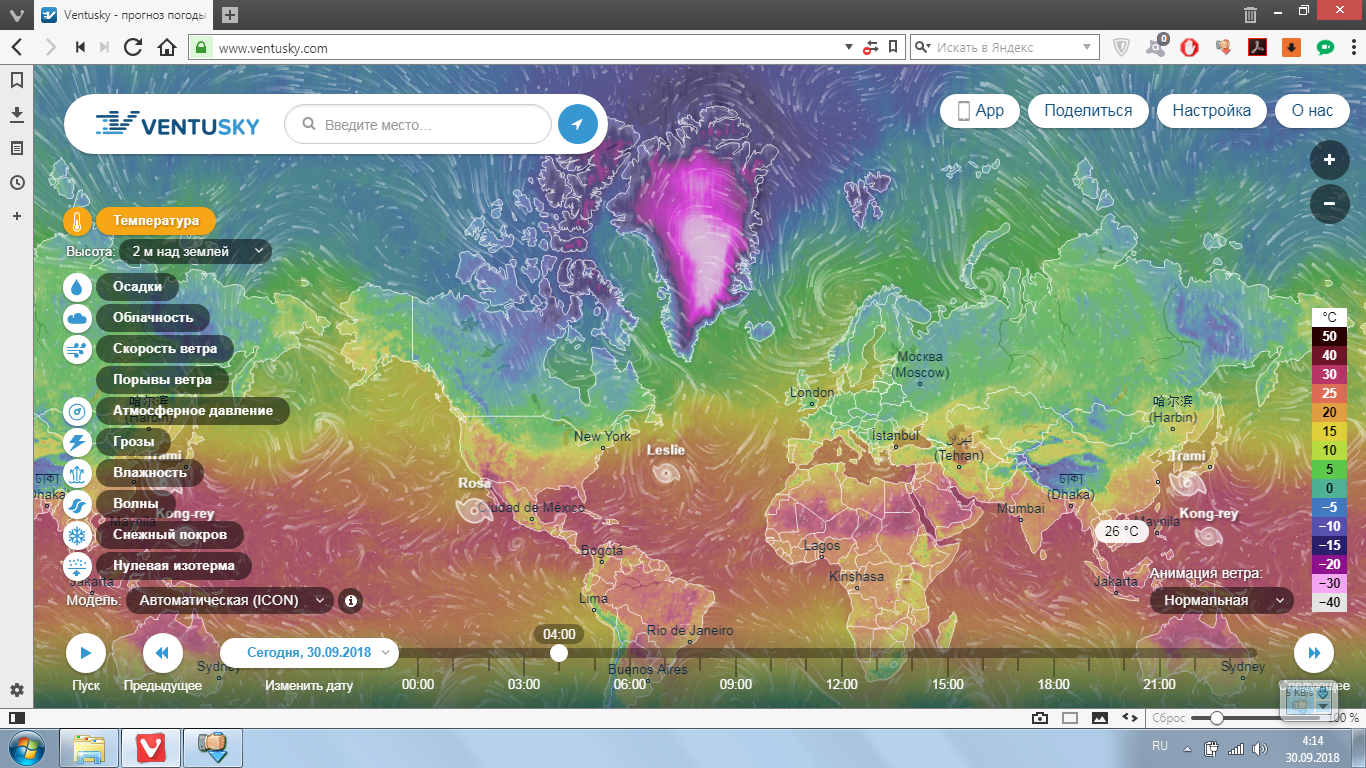Select the wind speed icon
The width and height of the screenshot is (1366, 768).
78,349
